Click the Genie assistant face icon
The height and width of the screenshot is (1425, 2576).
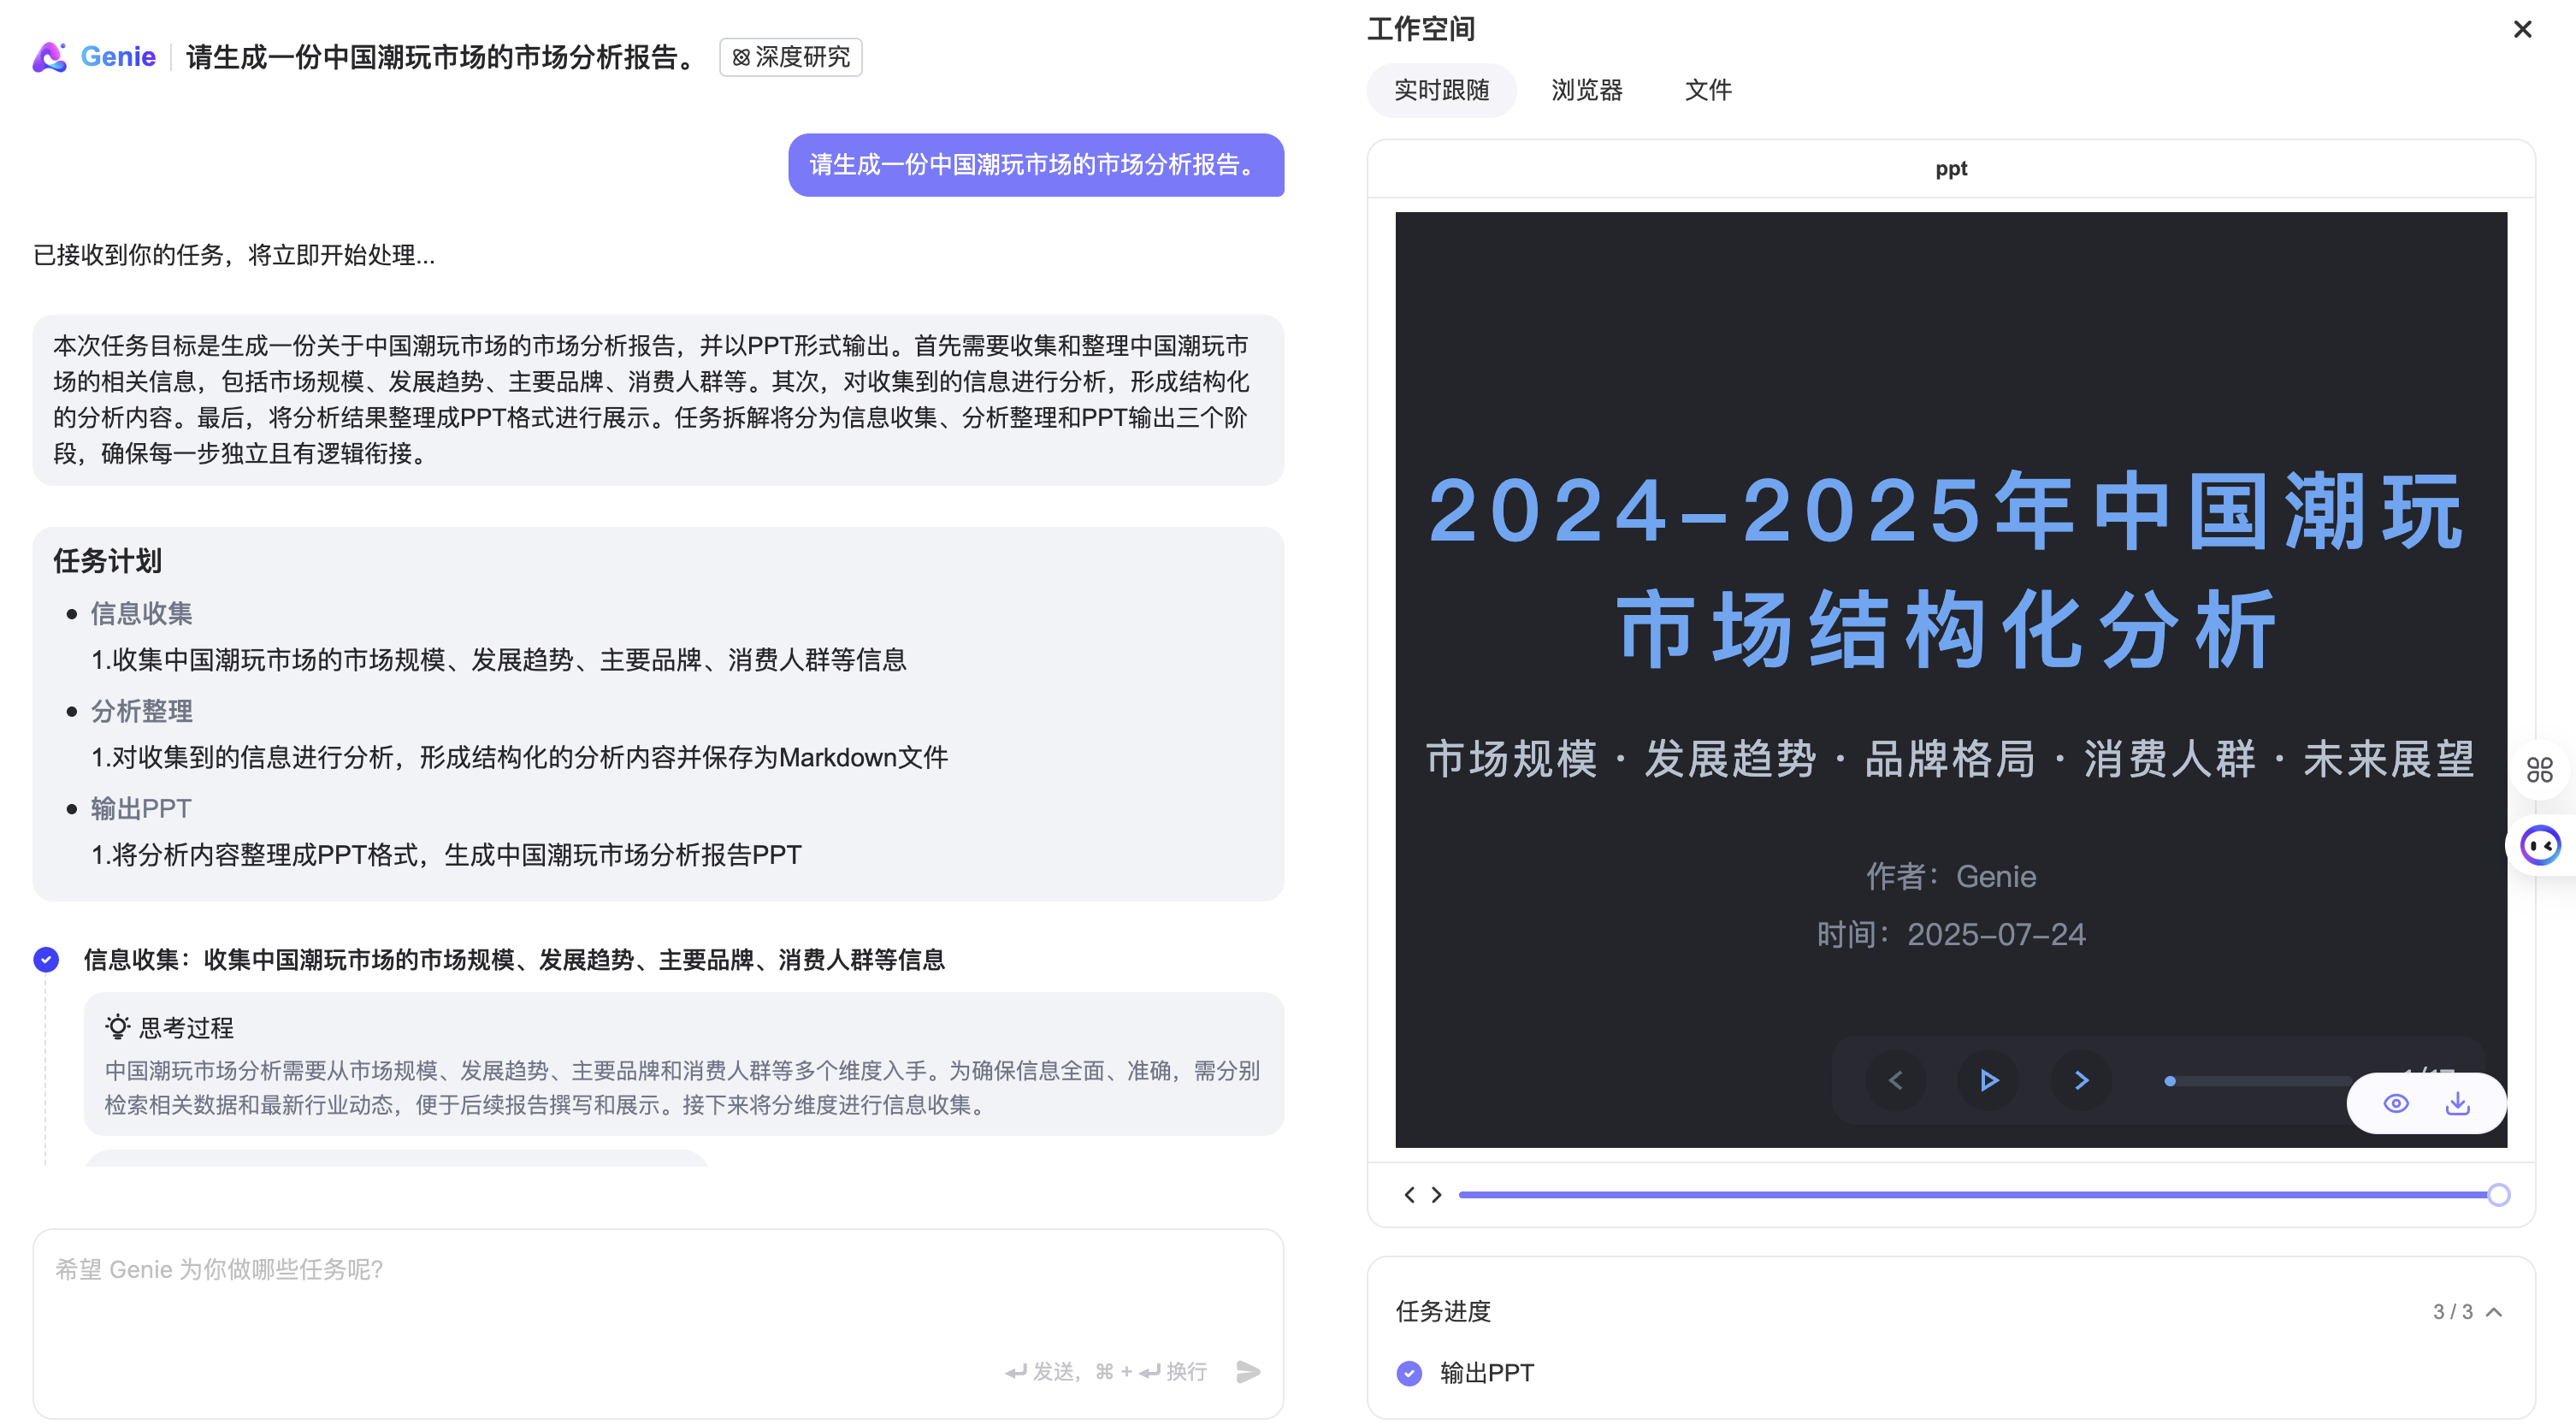(x=2539, y=845)
